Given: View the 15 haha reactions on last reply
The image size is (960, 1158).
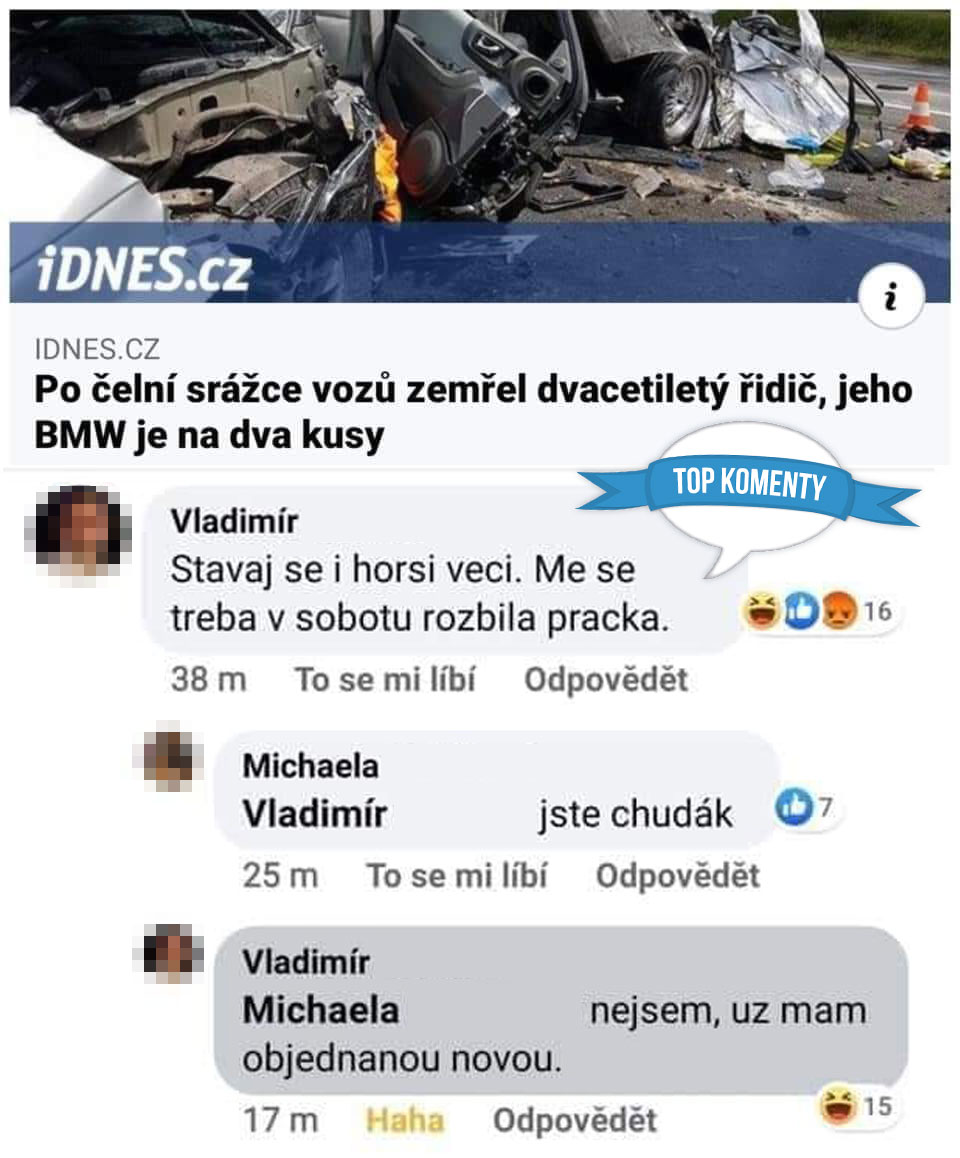Looking at the screenshot, I should (859, 1106).
